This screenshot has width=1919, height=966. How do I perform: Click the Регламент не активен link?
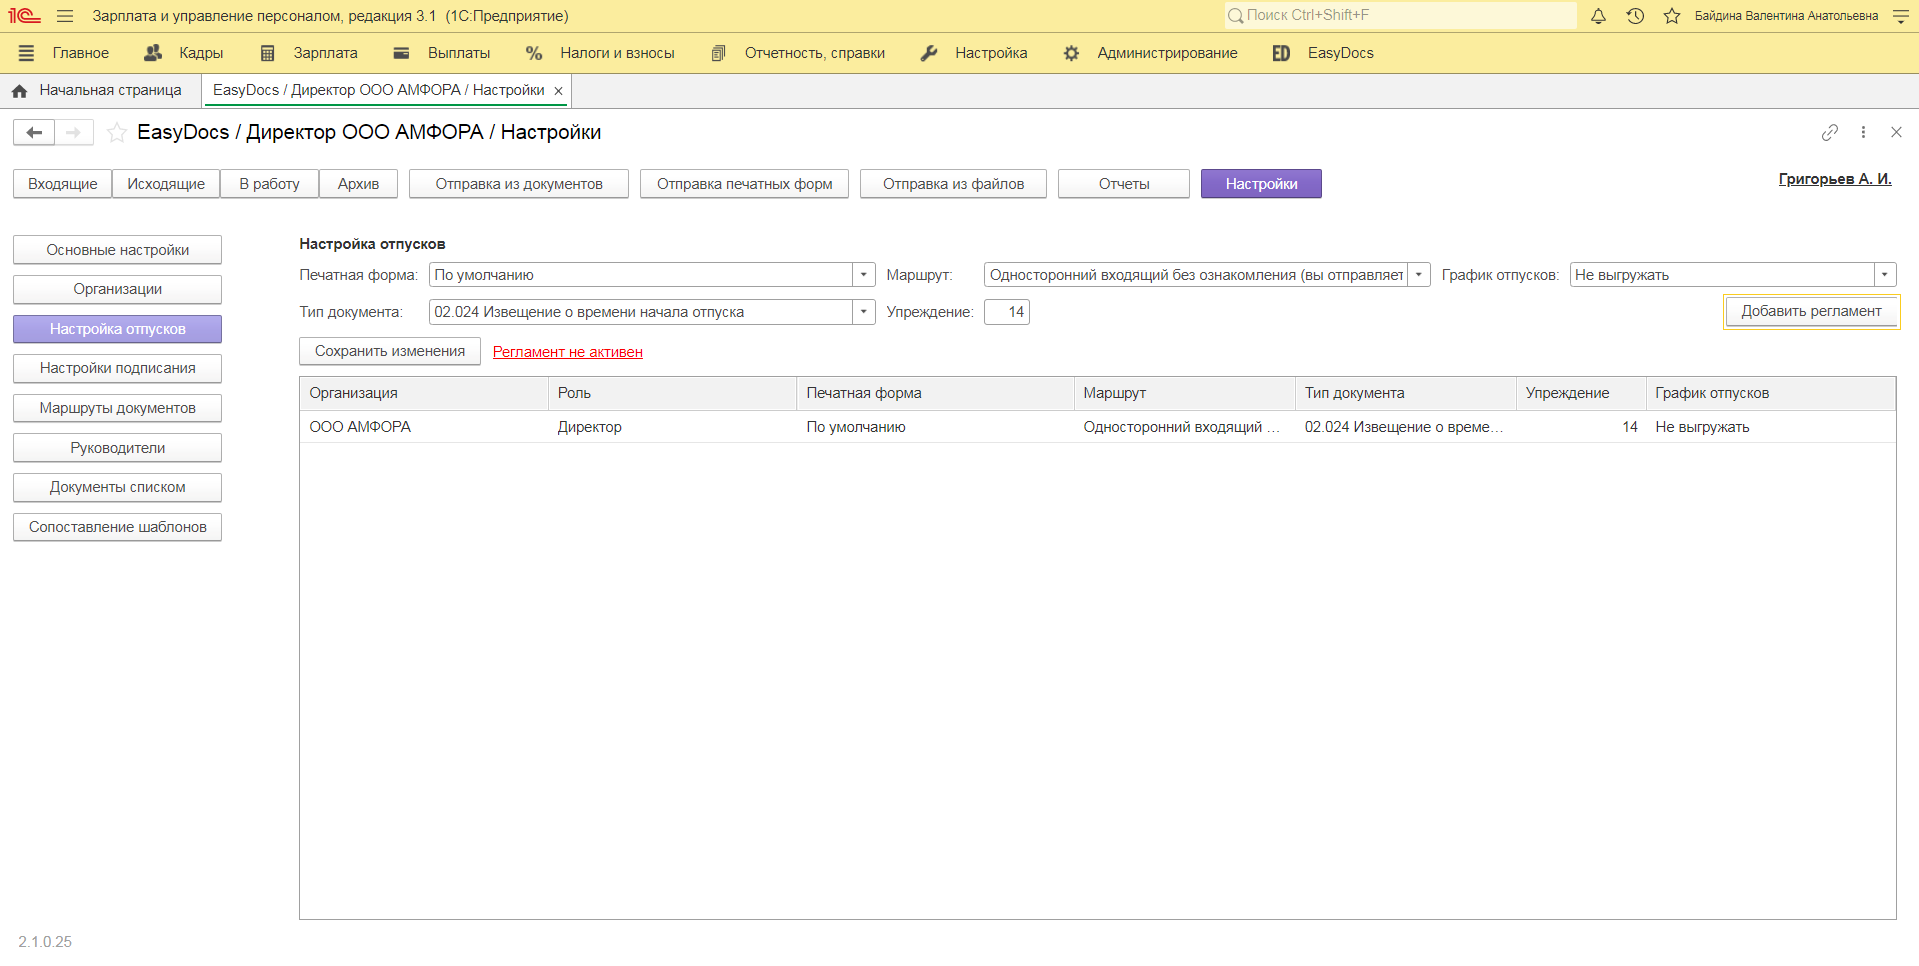567,352
